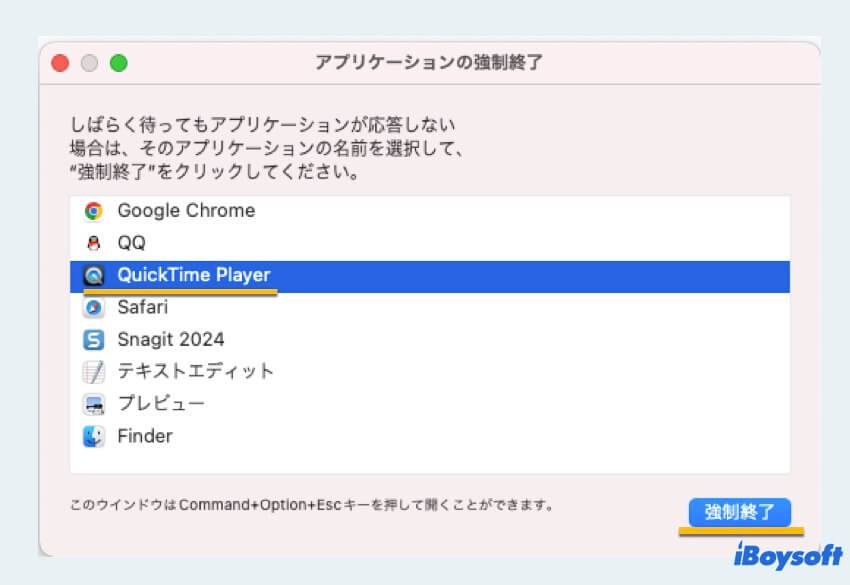
Task: Click the QQ penguin icon
Action: pyautogui.click(x=94, y=243)
